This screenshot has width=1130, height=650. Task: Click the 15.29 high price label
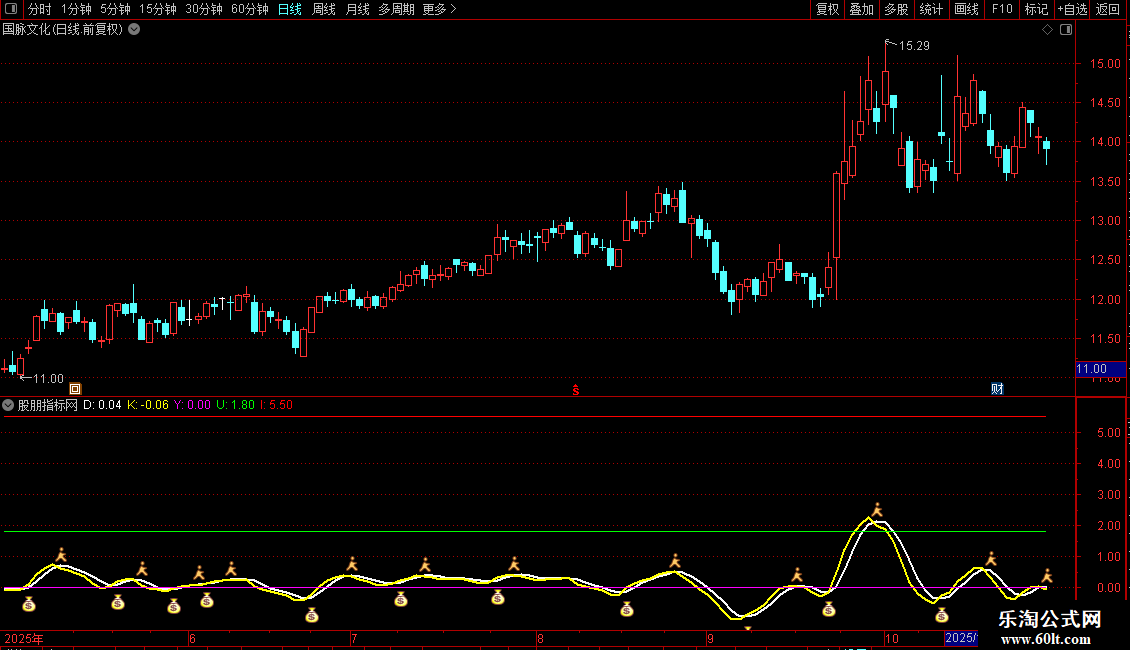point(914,46)
